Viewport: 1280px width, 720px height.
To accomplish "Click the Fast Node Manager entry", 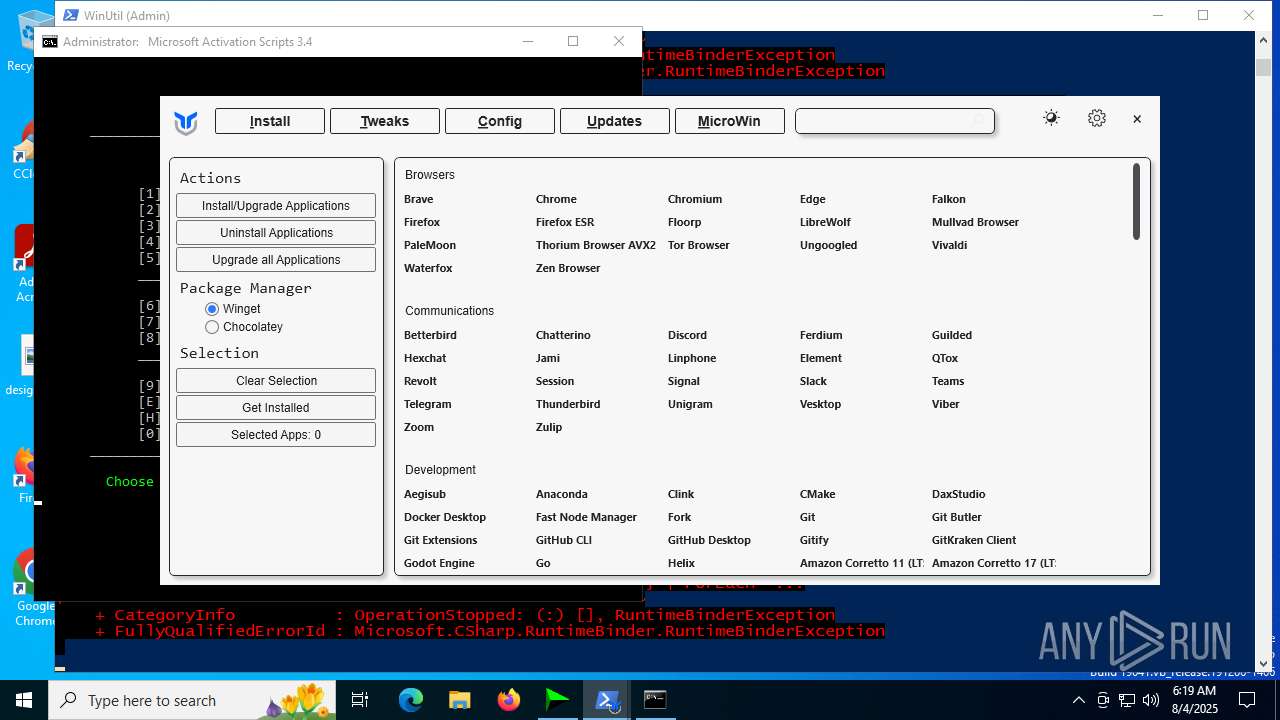I will [586, 517].
